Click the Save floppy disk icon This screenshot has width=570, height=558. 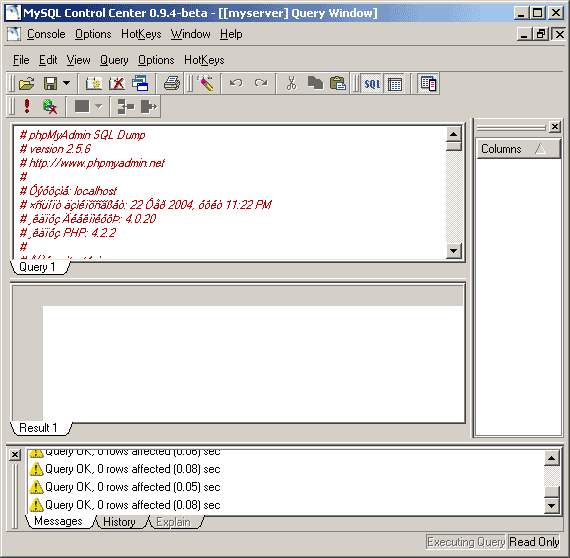coord(50,84)
